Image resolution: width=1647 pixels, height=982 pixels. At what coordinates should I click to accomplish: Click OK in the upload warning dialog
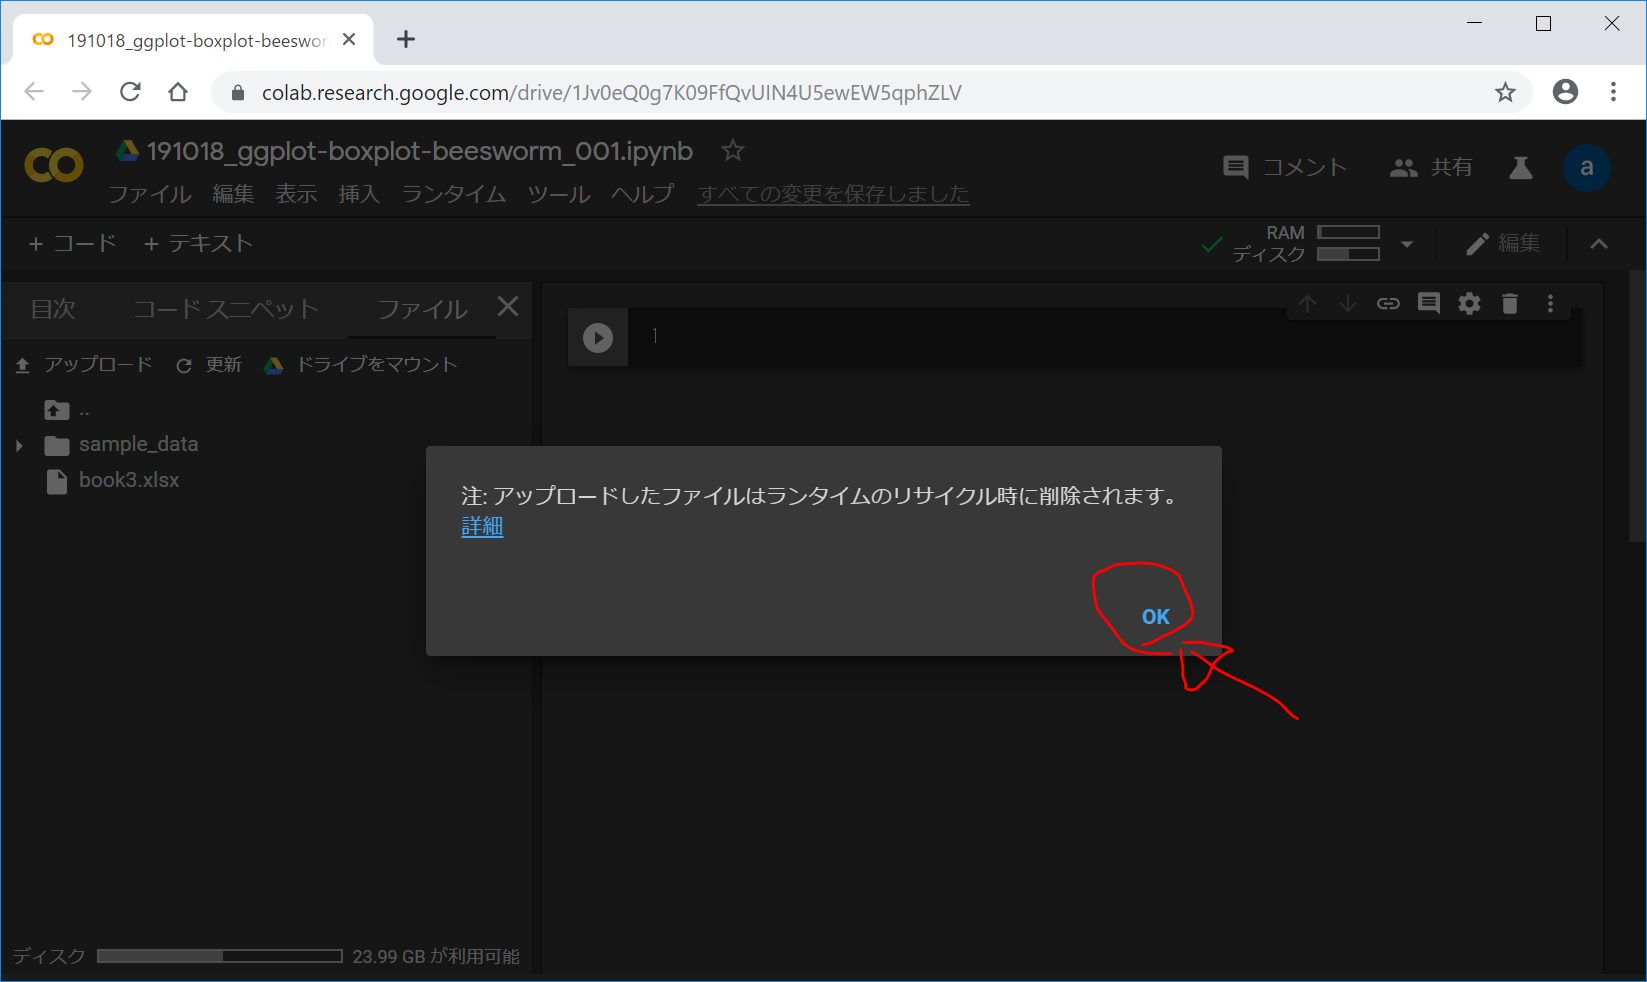pos(1155,617)
